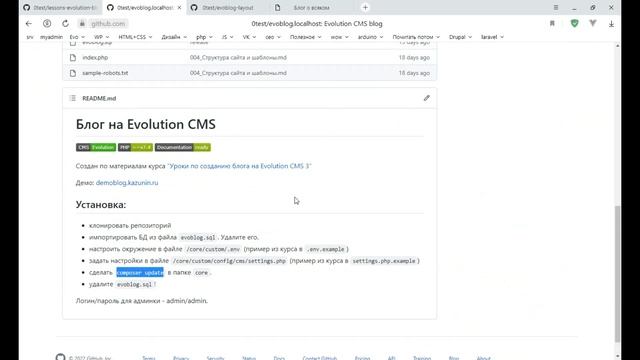Click the grey triangular extension icon beside the shield
This screenshot has height=360, width=640.
593,23
